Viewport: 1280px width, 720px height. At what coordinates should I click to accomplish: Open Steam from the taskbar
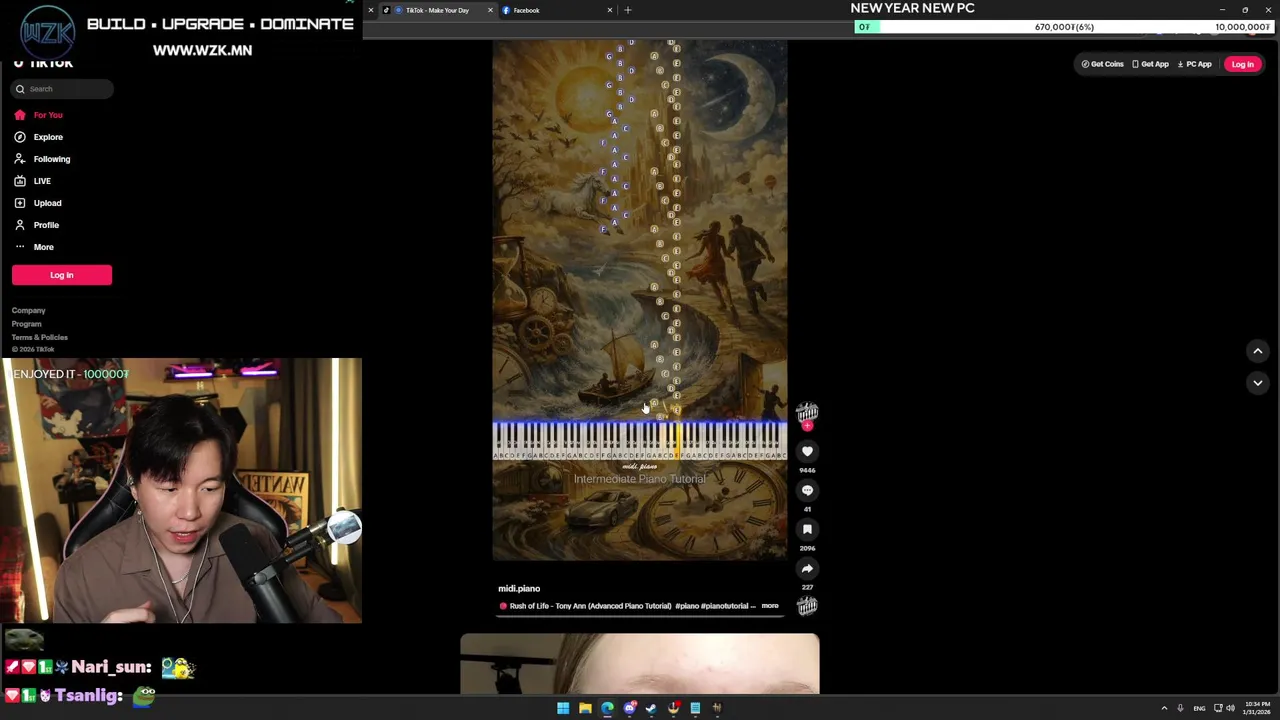(x=651, y=708)
